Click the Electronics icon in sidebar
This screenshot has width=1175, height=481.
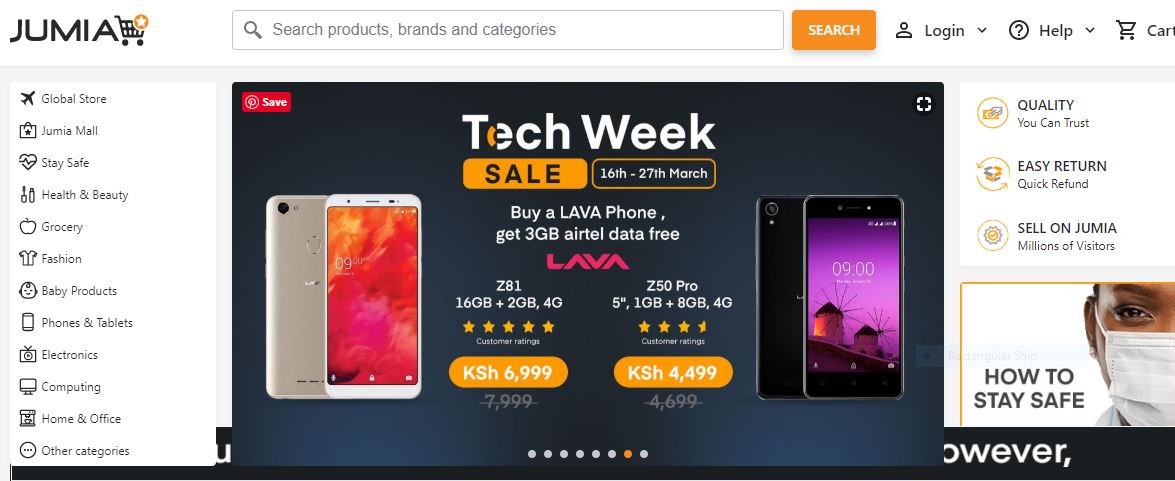28,354
